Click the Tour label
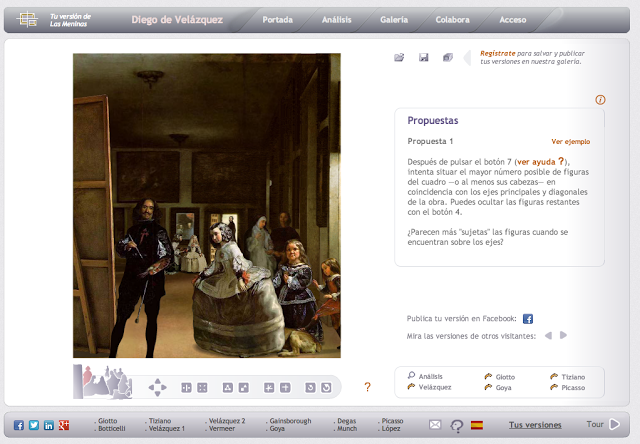This screenshot has height=444, width=640. click(595, 424)
